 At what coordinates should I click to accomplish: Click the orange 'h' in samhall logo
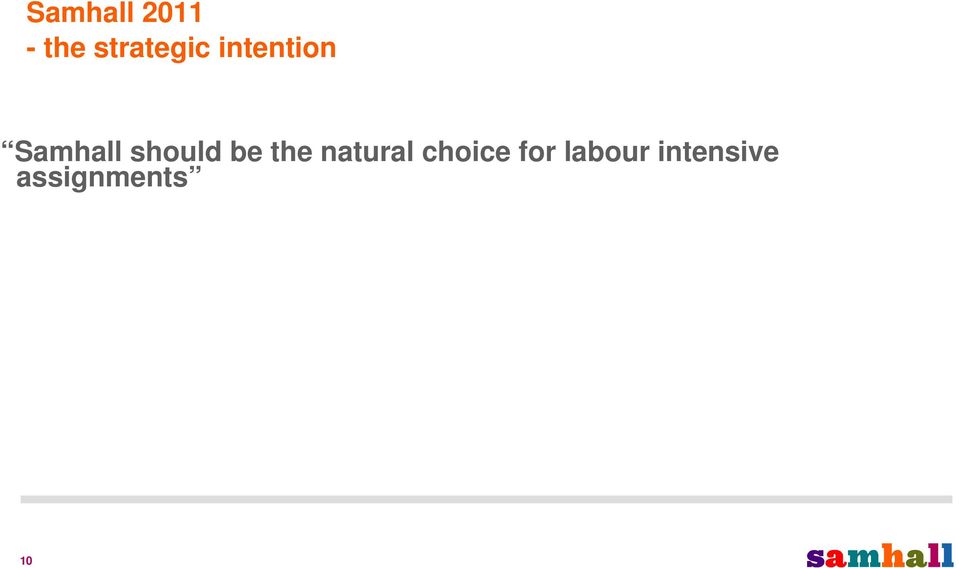pos(893,555)
